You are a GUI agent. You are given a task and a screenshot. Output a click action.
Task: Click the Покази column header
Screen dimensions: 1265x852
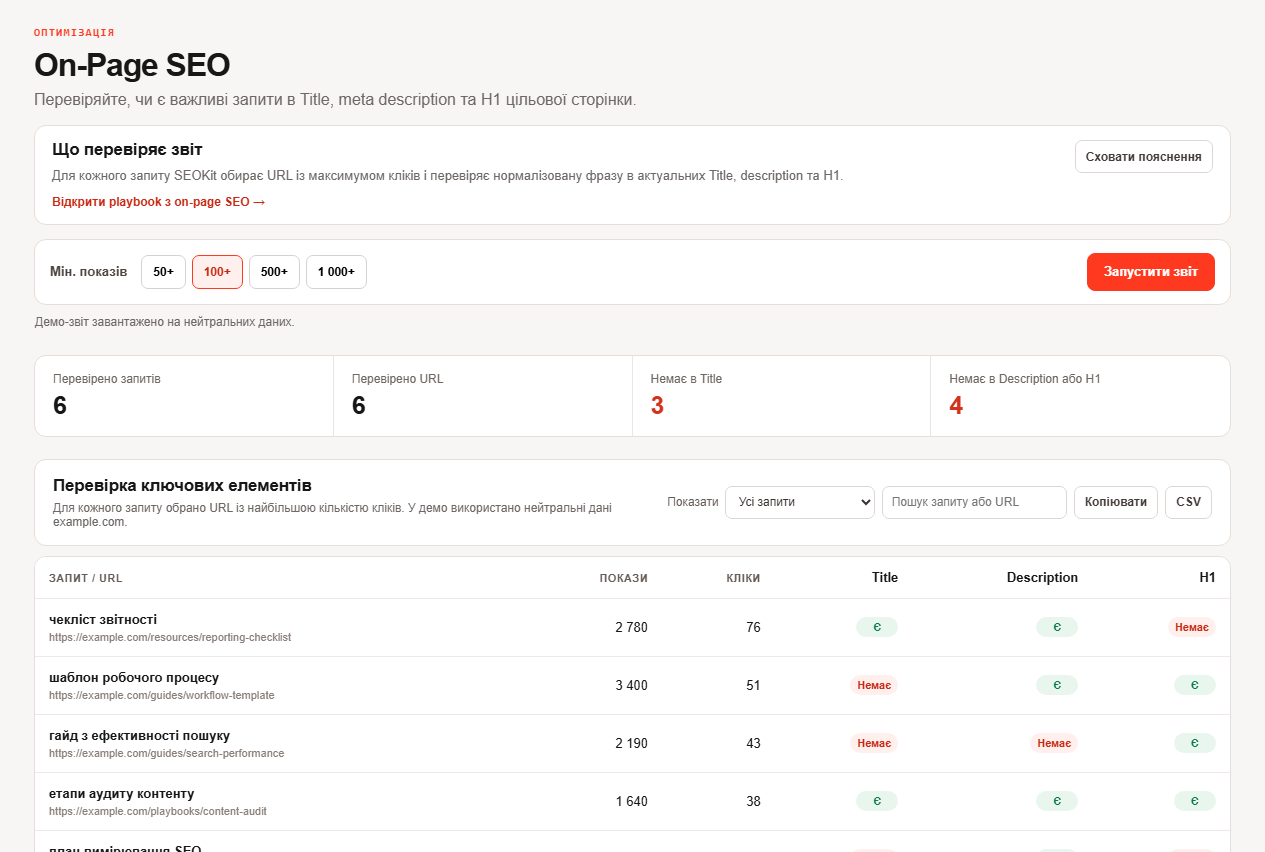coord(624,578)
